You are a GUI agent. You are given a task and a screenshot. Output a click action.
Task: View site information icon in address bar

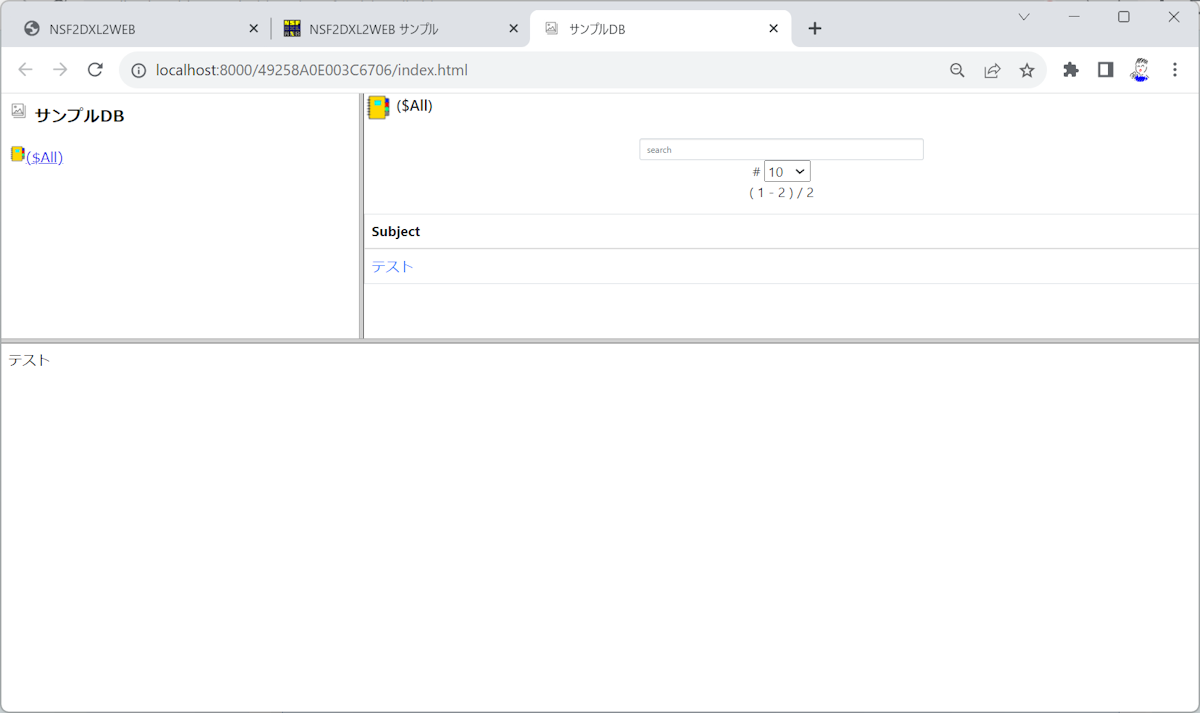click(x=139, y=70)
